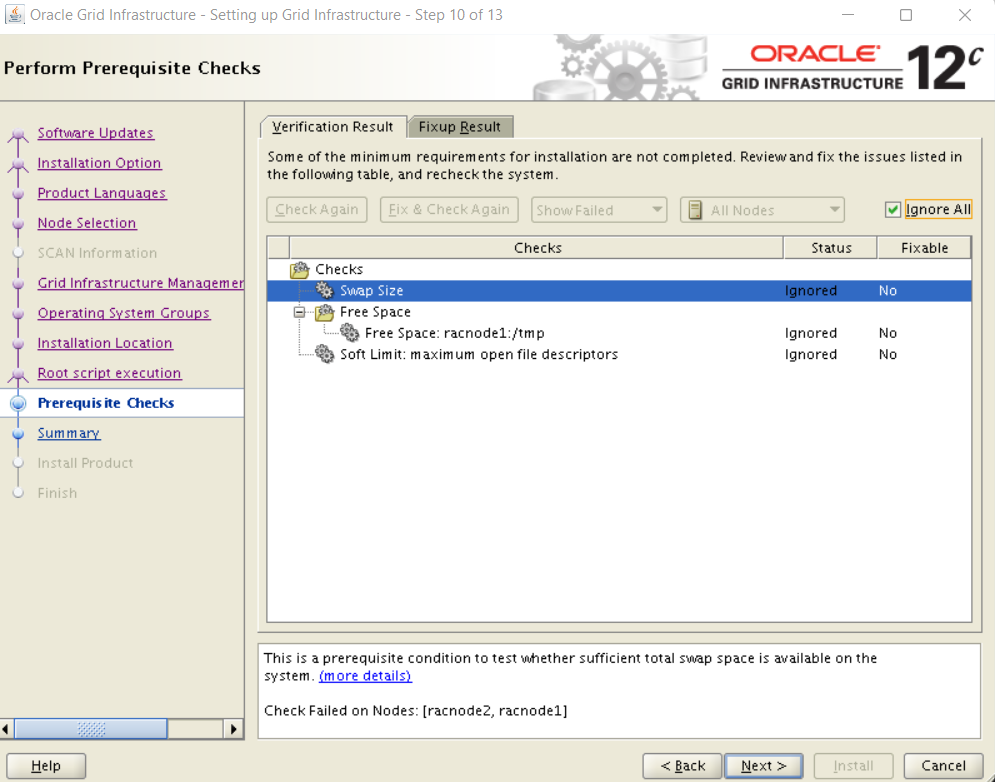Click the Help button
This screenshot has height=782, width=995.
[46, 766]
